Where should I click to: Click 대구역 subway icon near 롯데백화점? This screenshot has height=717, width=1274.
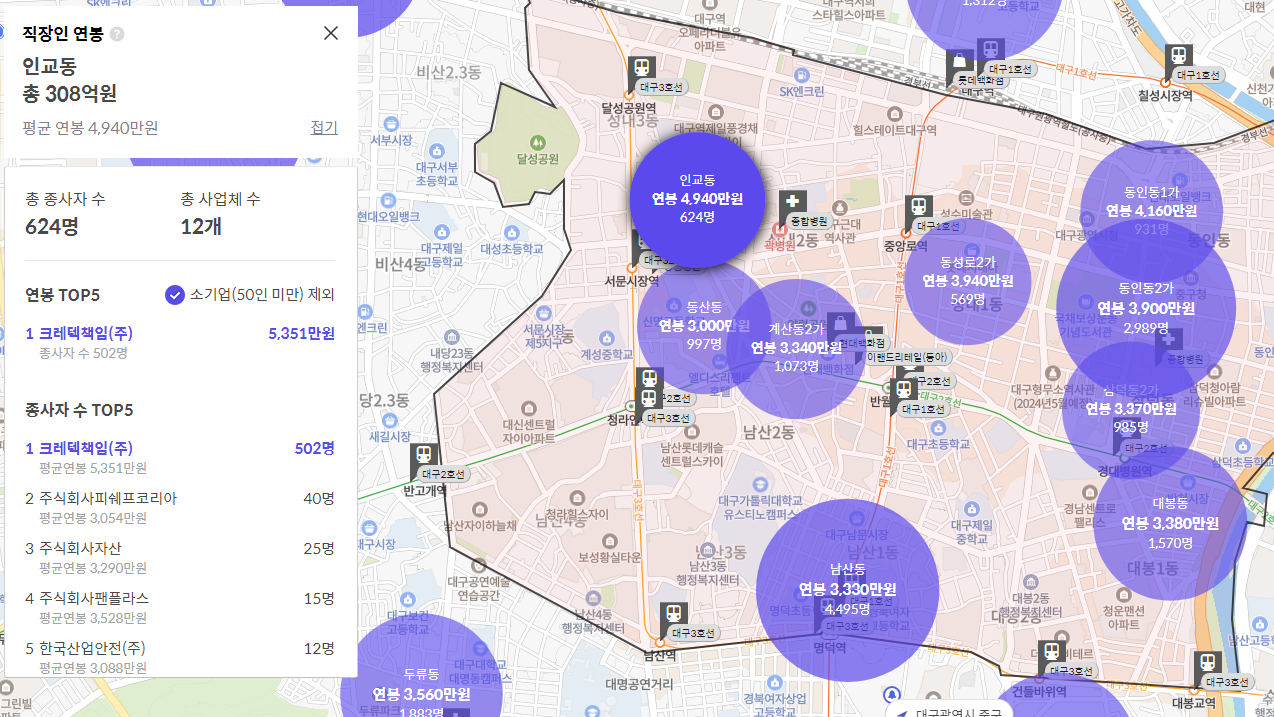(x=991, y=51)
